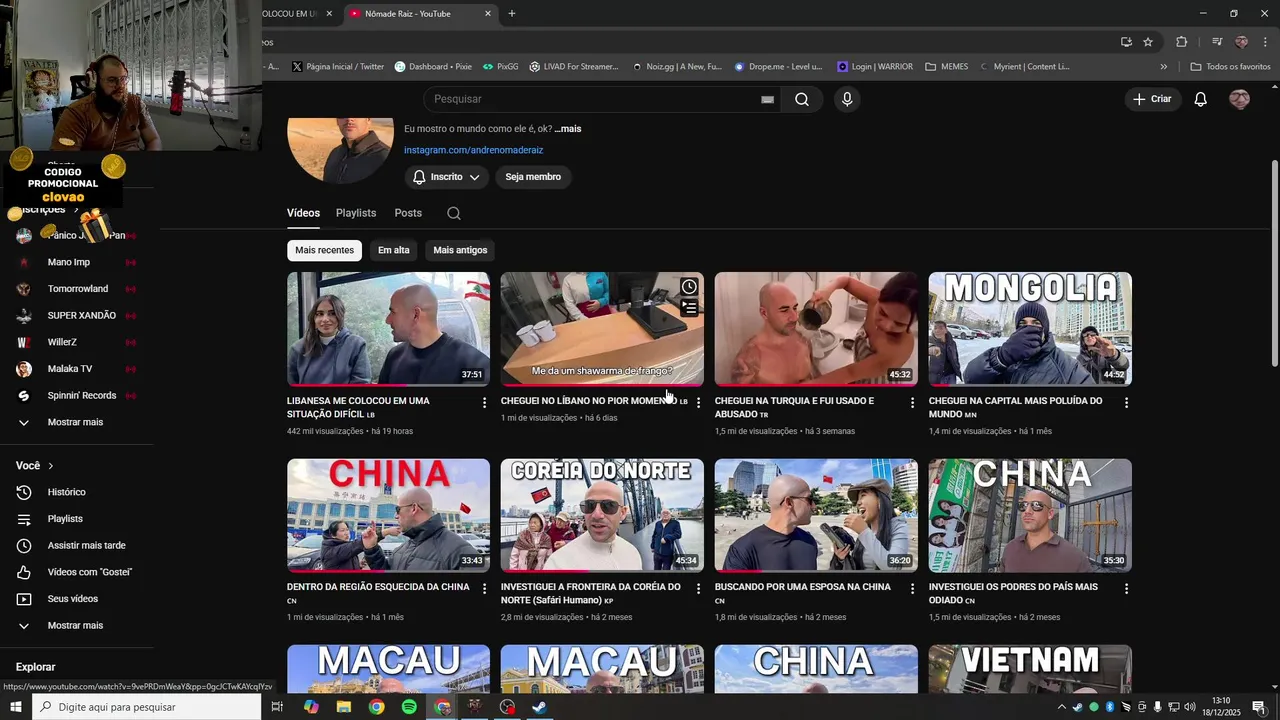The image size is (1280, 720).
Task: Switch to the Posts channel tab
Action: point(408,213)
